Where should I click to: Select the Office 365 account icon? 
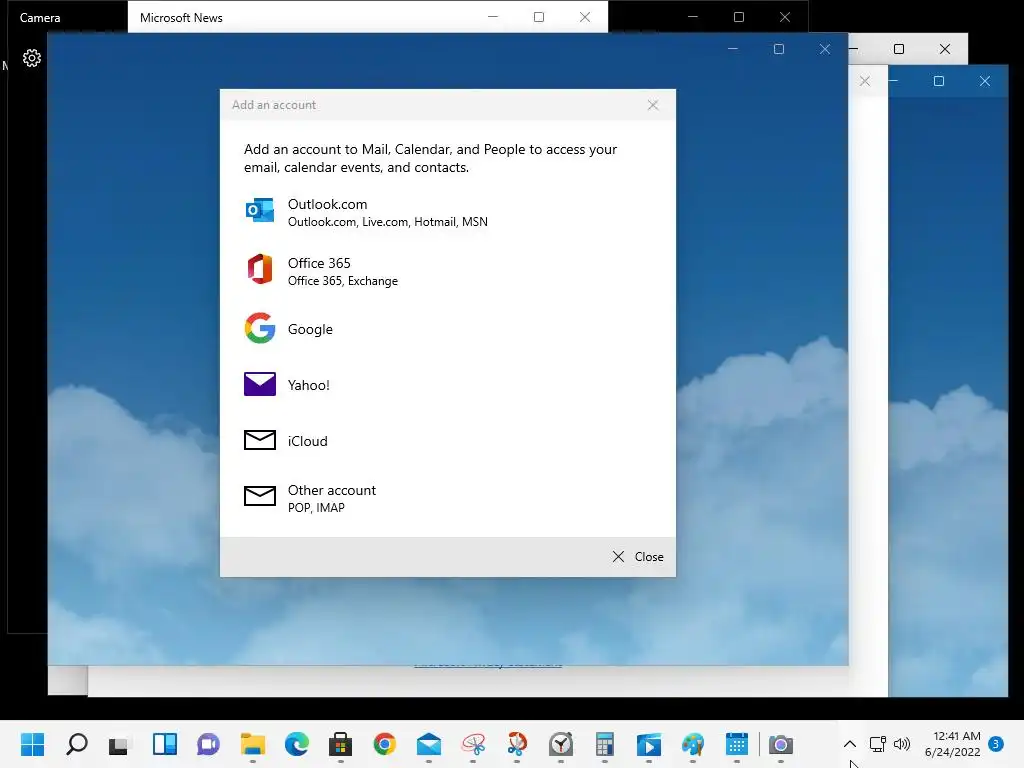coord(260,269)
